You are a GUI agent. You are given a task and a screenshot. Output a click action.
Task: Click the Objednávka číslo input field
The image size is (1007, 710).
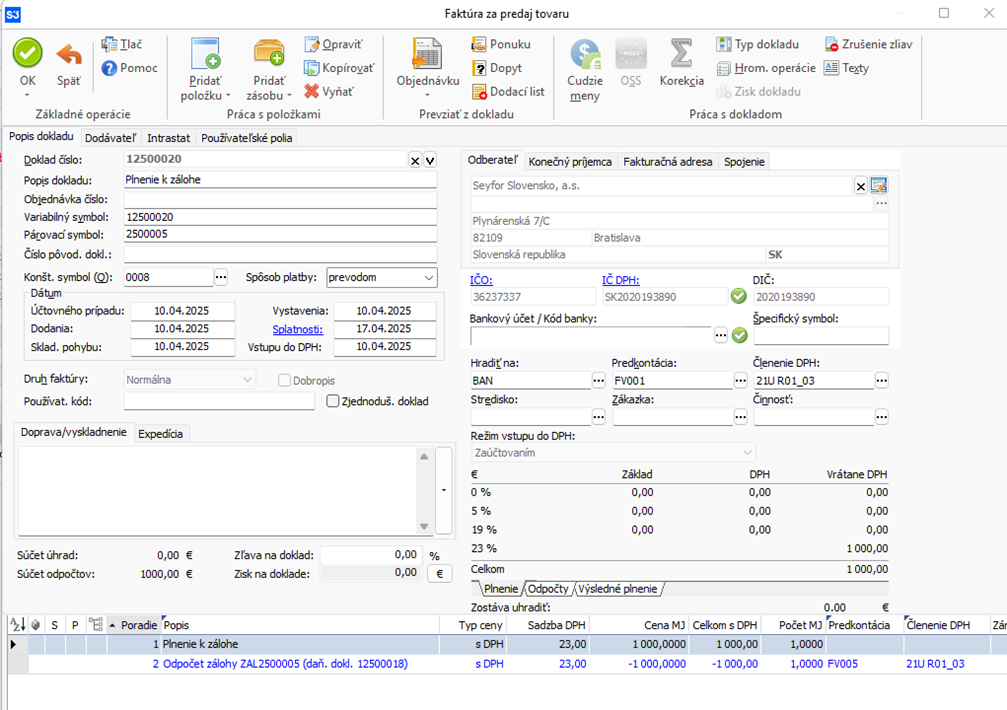coord(280,199)
